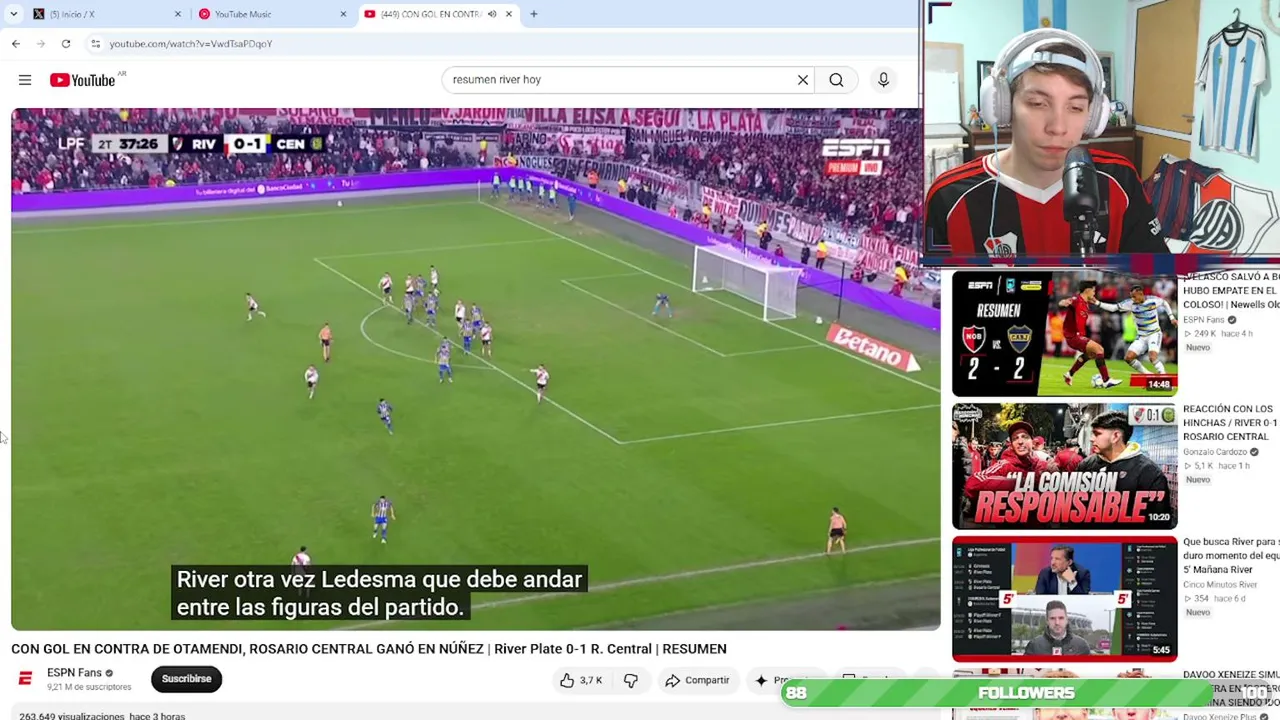Open the Cinco Minutos River video thumbnail
The height and width of the screenshot is (720, 1280).
[1064, 599]
